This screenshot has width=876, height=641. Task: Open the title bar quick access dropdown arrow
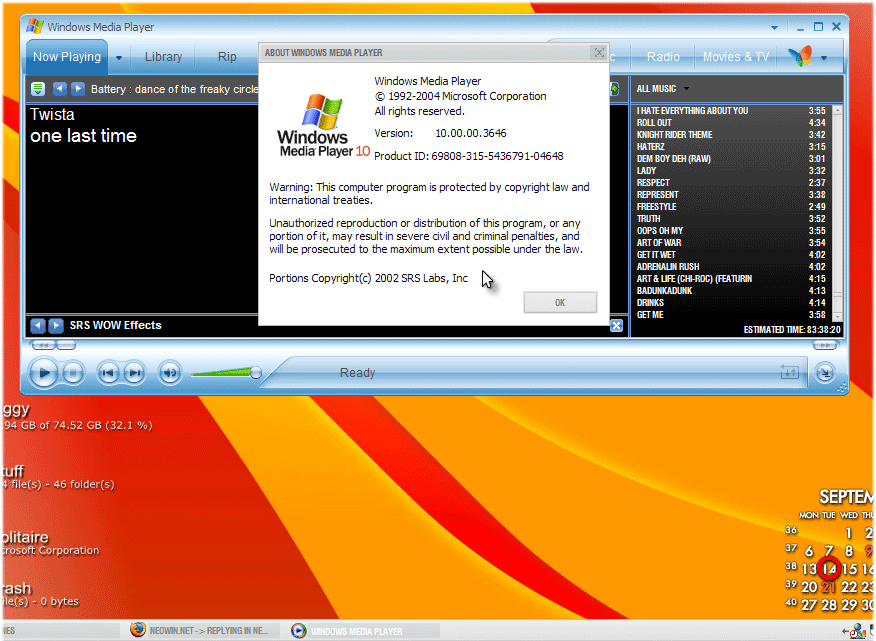pyautogui.click(x=774, y=27)
